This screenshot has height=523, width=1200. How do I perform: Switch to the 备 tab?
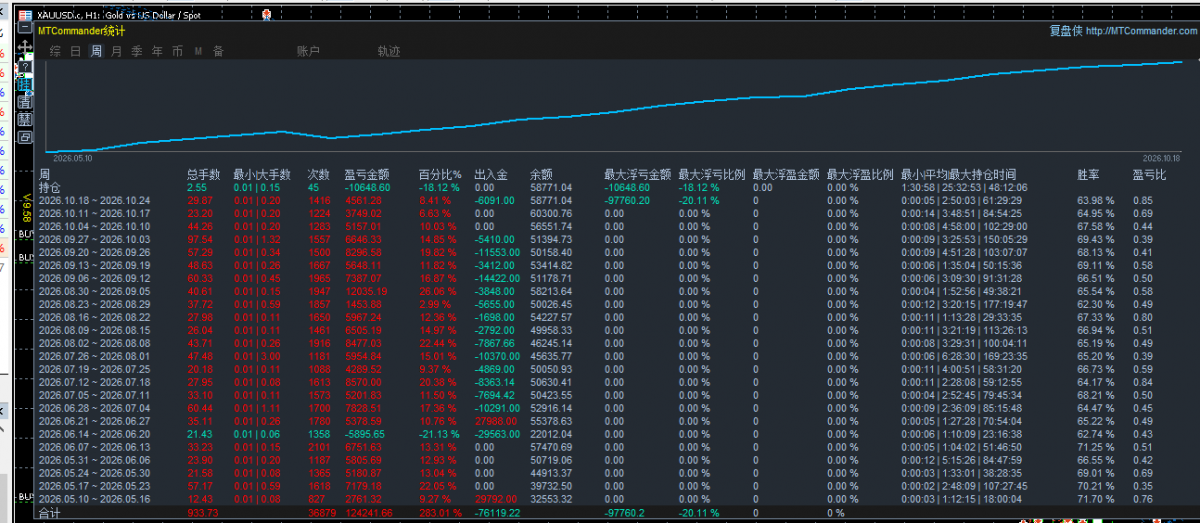click(x=218, y=51)
